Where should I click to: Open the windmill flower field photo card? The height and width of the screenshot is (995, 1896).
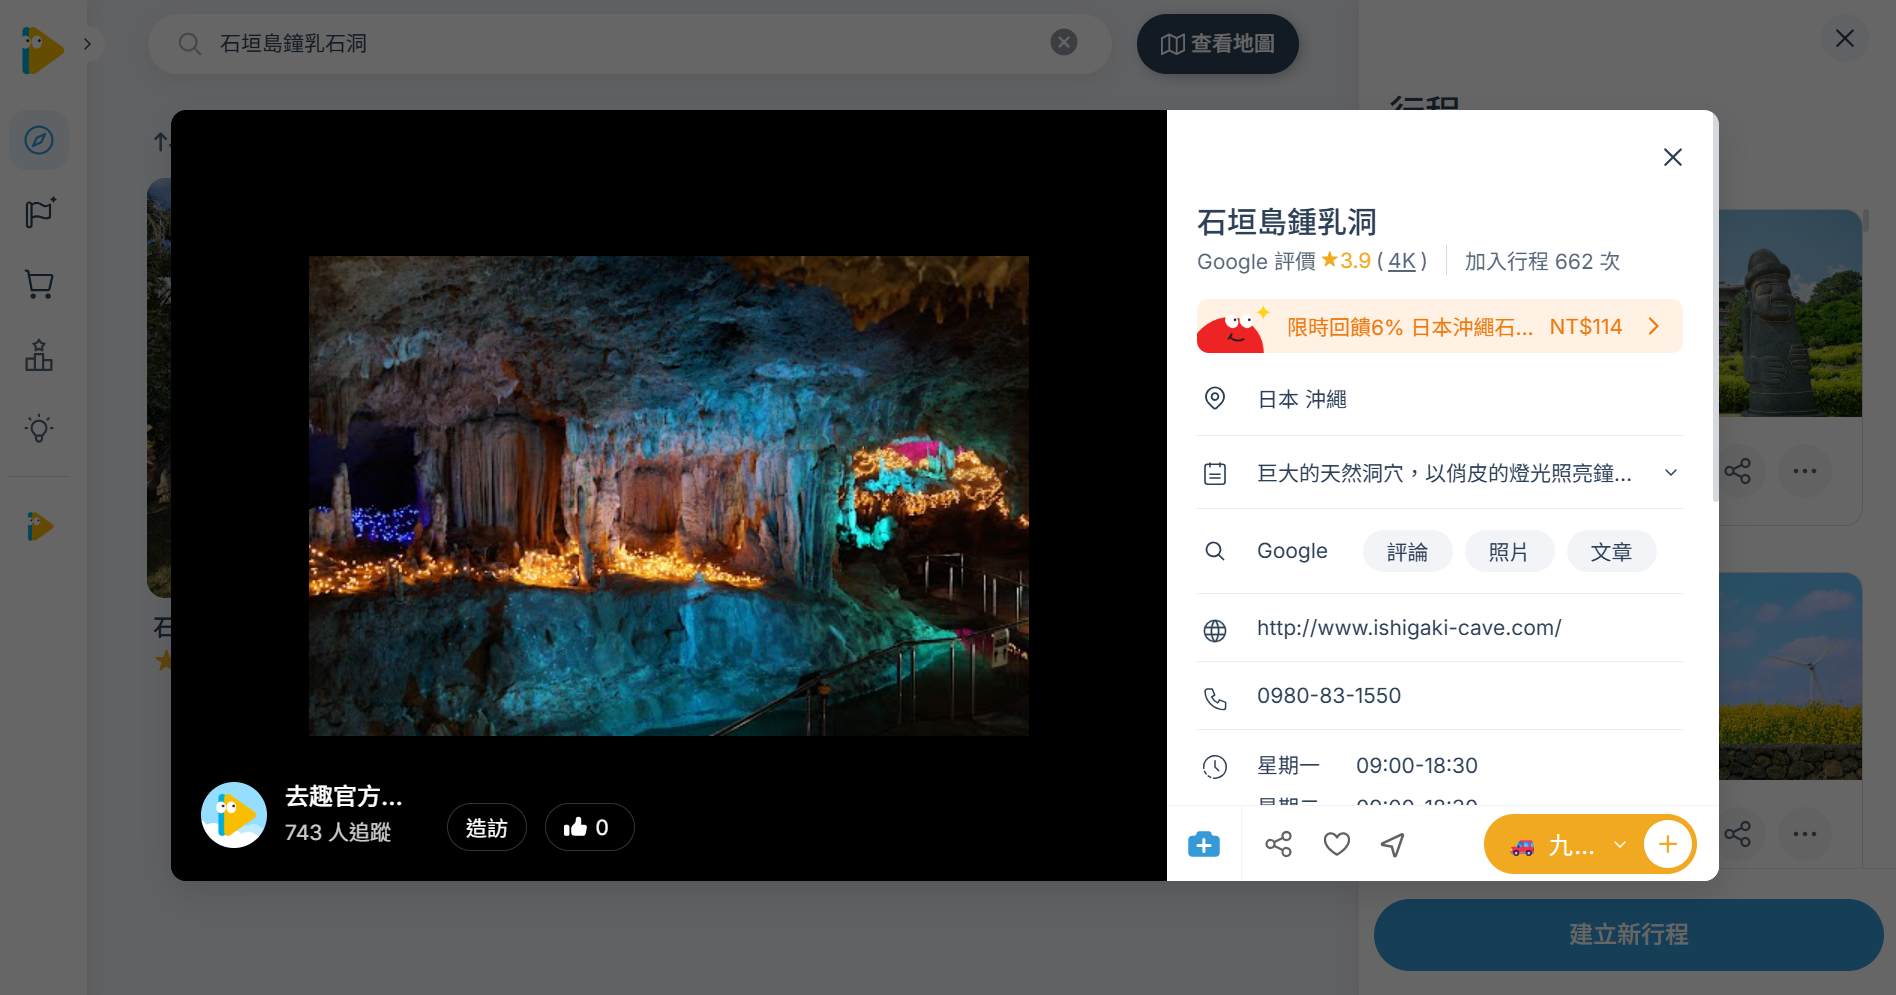pos(1790,677)
